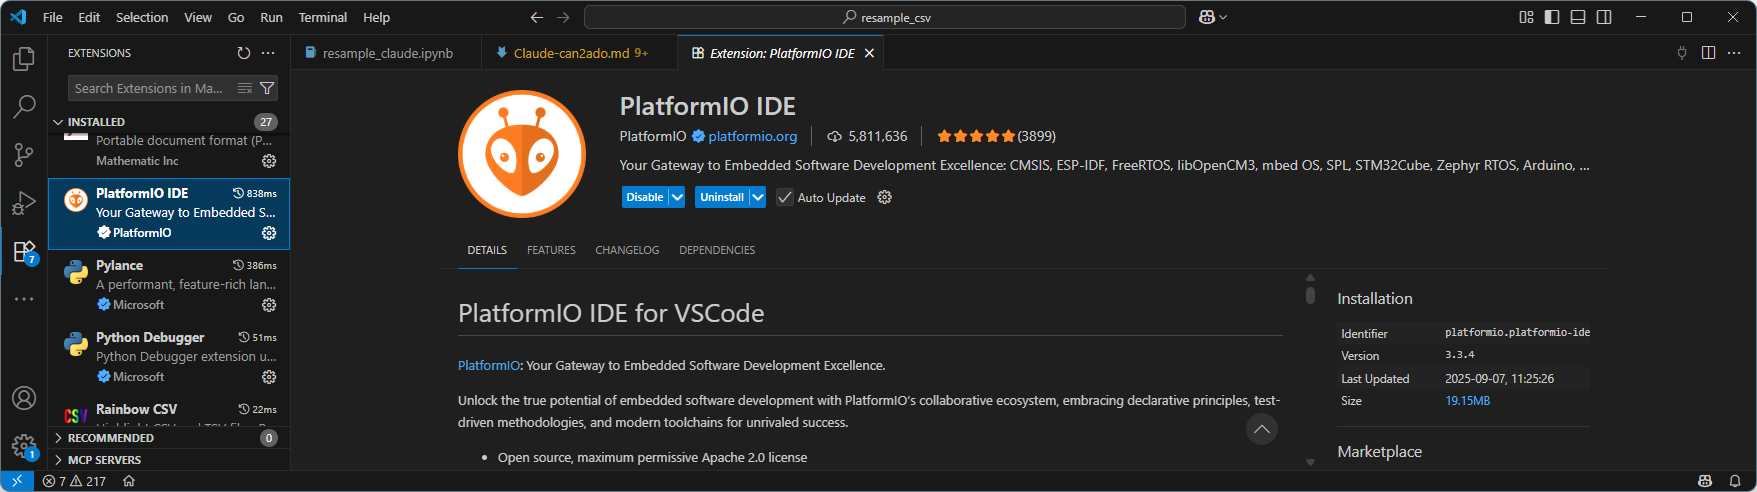Select the Pylance extension in the list
Viewport: 1757px width, 492px height.
click(x=169, y=285)
